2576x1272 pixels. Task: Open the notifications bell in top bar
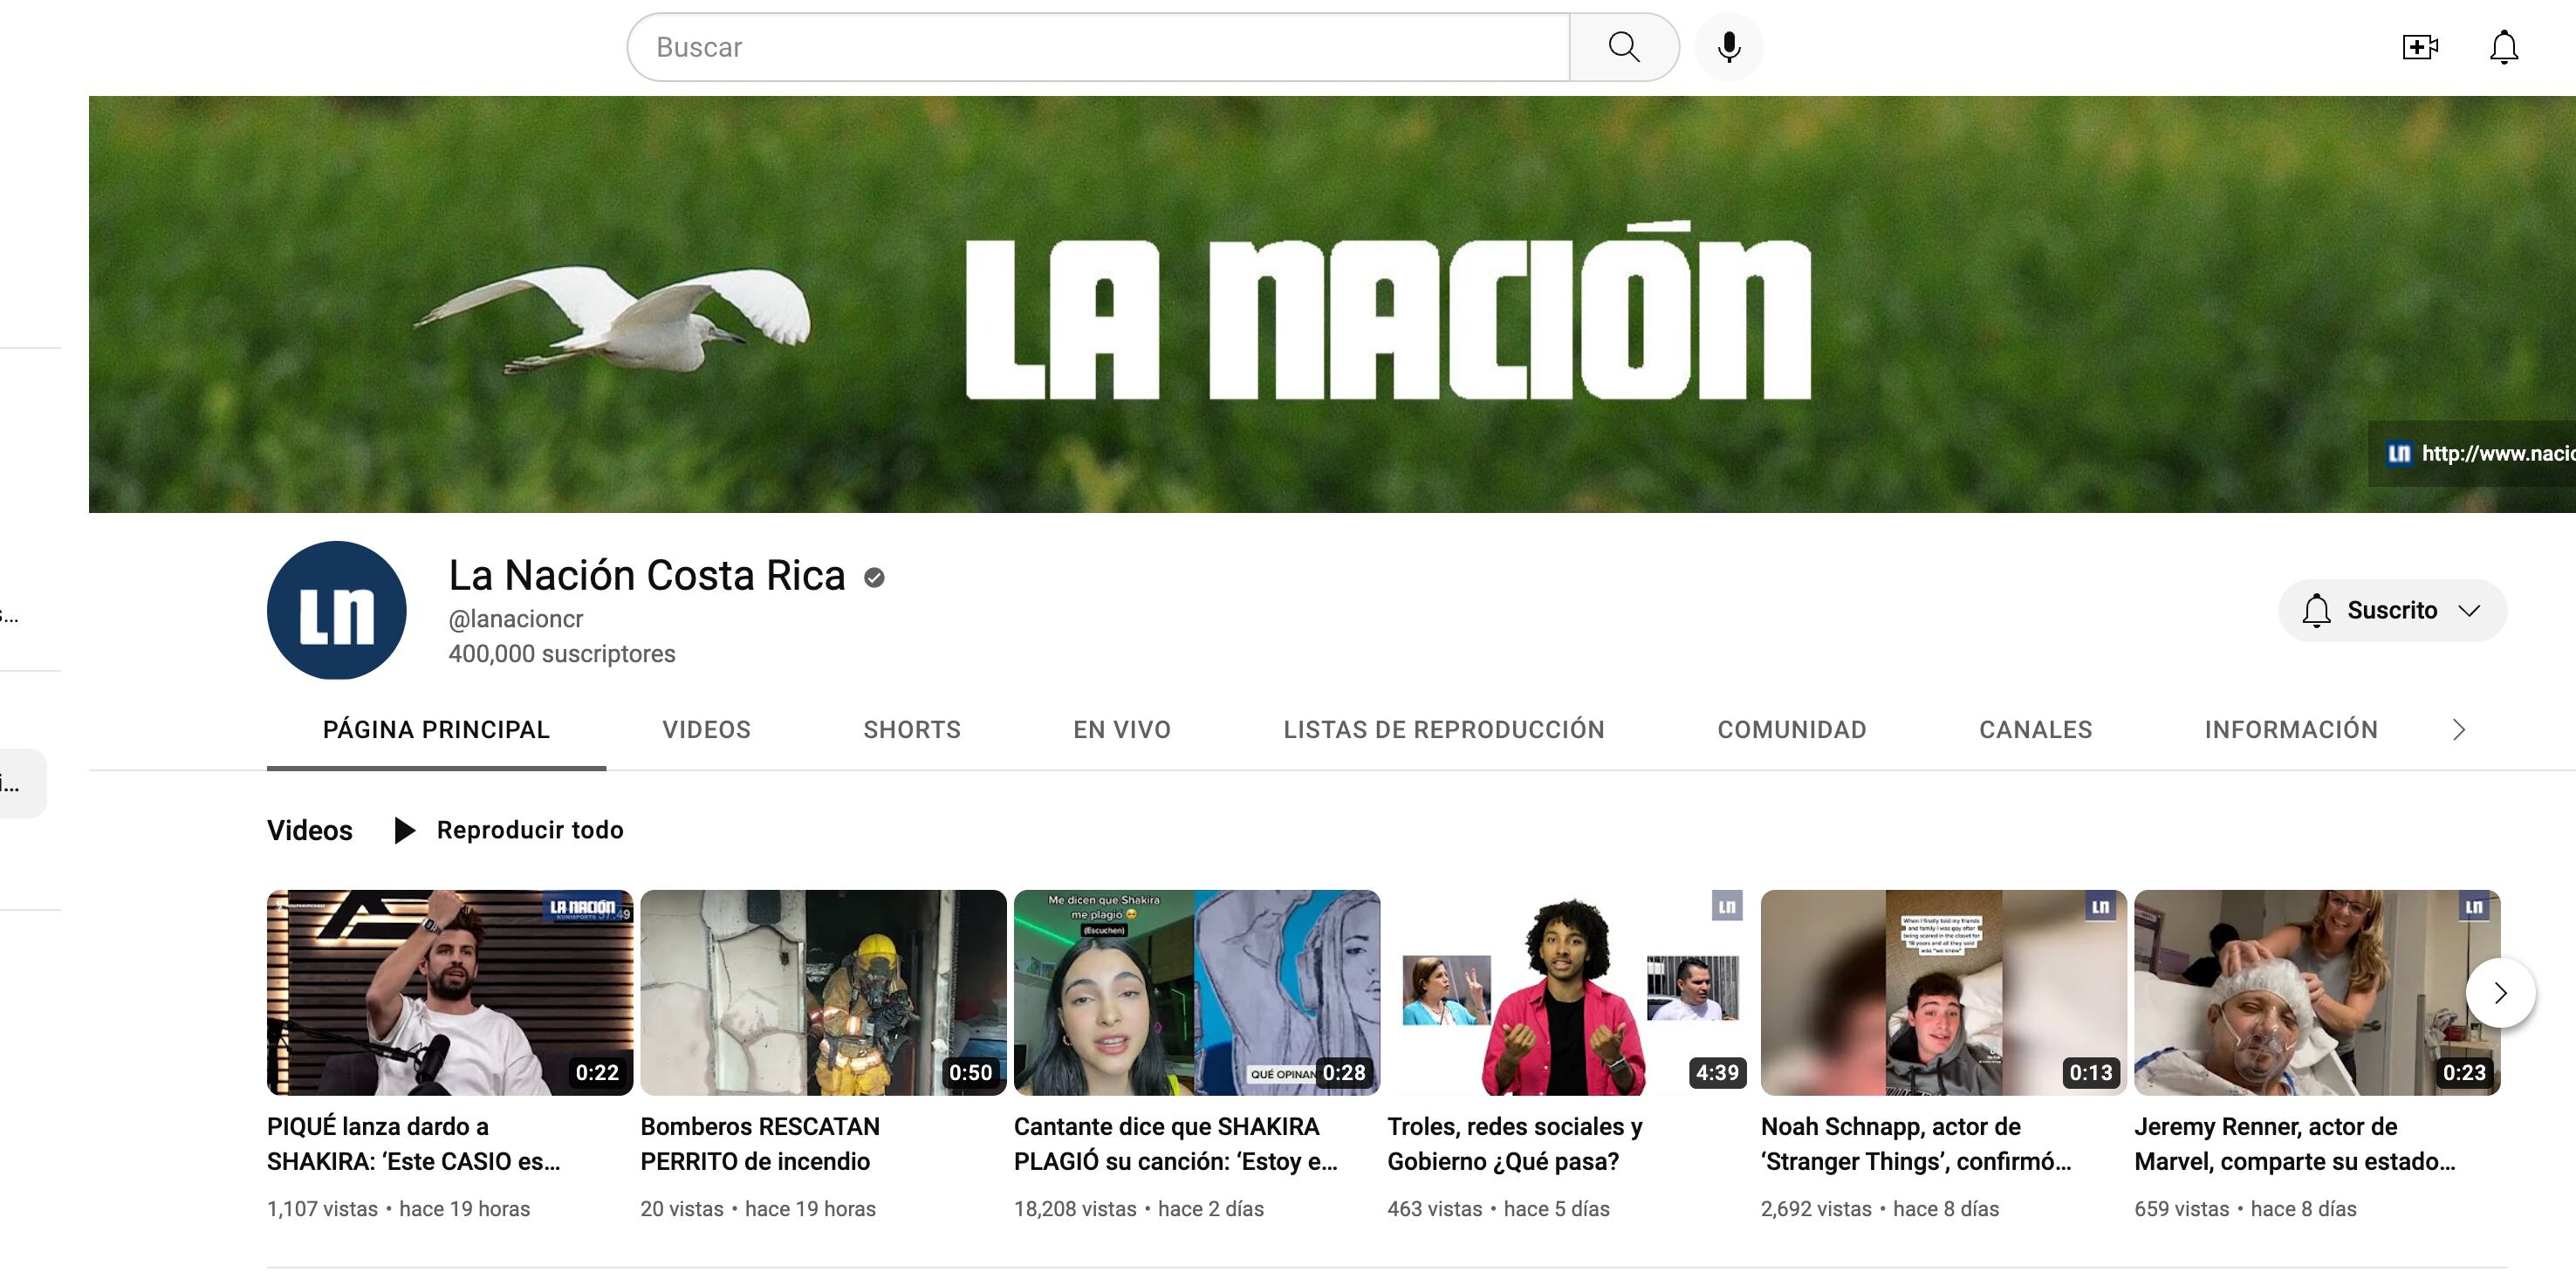(2503, 47)
